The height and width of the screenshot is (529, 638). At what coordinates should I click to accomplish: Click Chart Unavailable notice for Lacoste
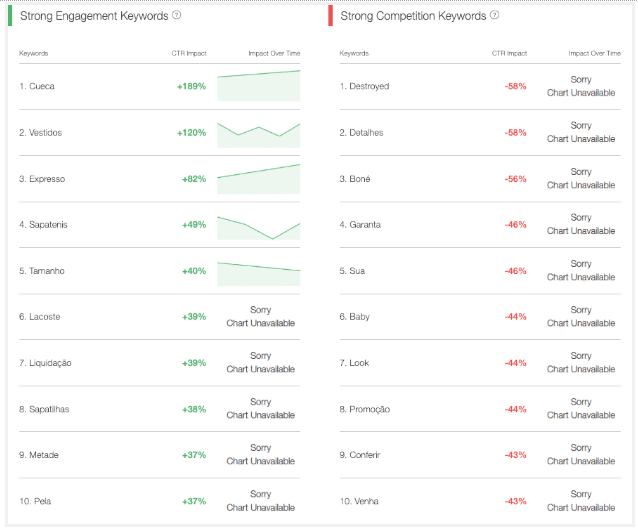click(x=260, y=317)
